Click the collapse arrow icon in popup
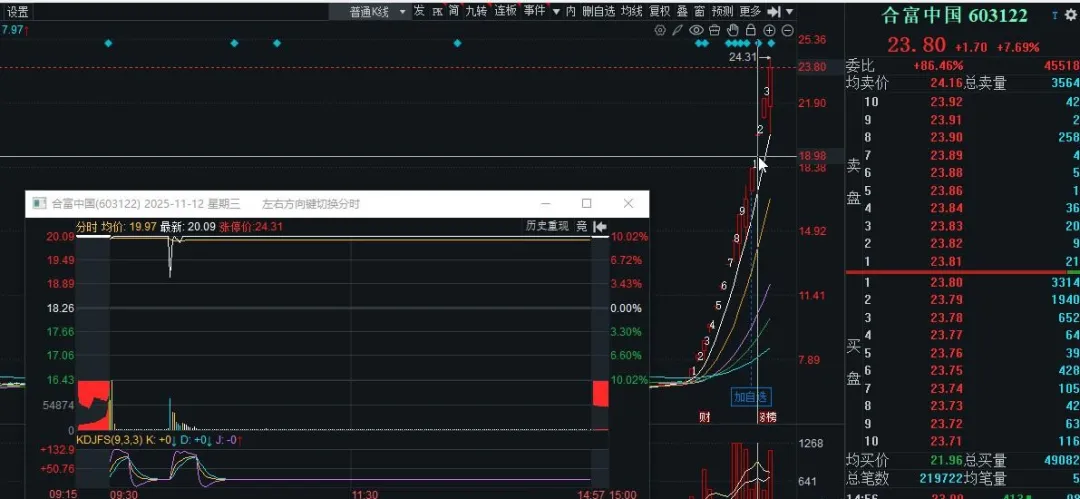The image size is (1080, 499). coord(599,226)
